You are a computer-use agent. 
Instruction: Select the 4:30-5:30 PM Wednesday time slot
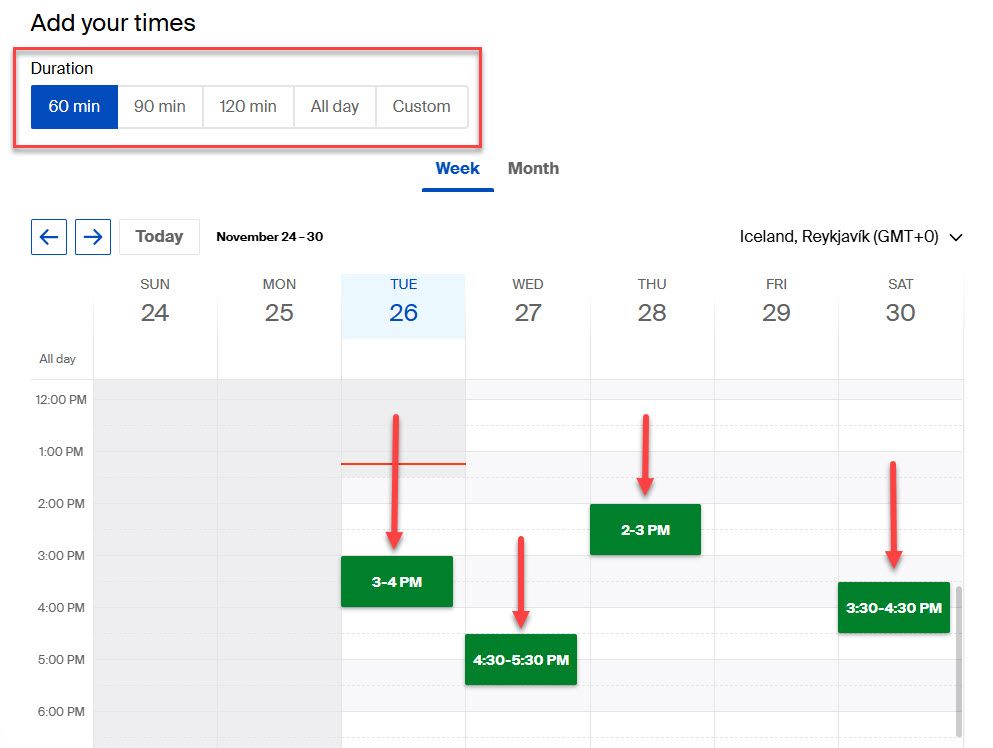521,660
